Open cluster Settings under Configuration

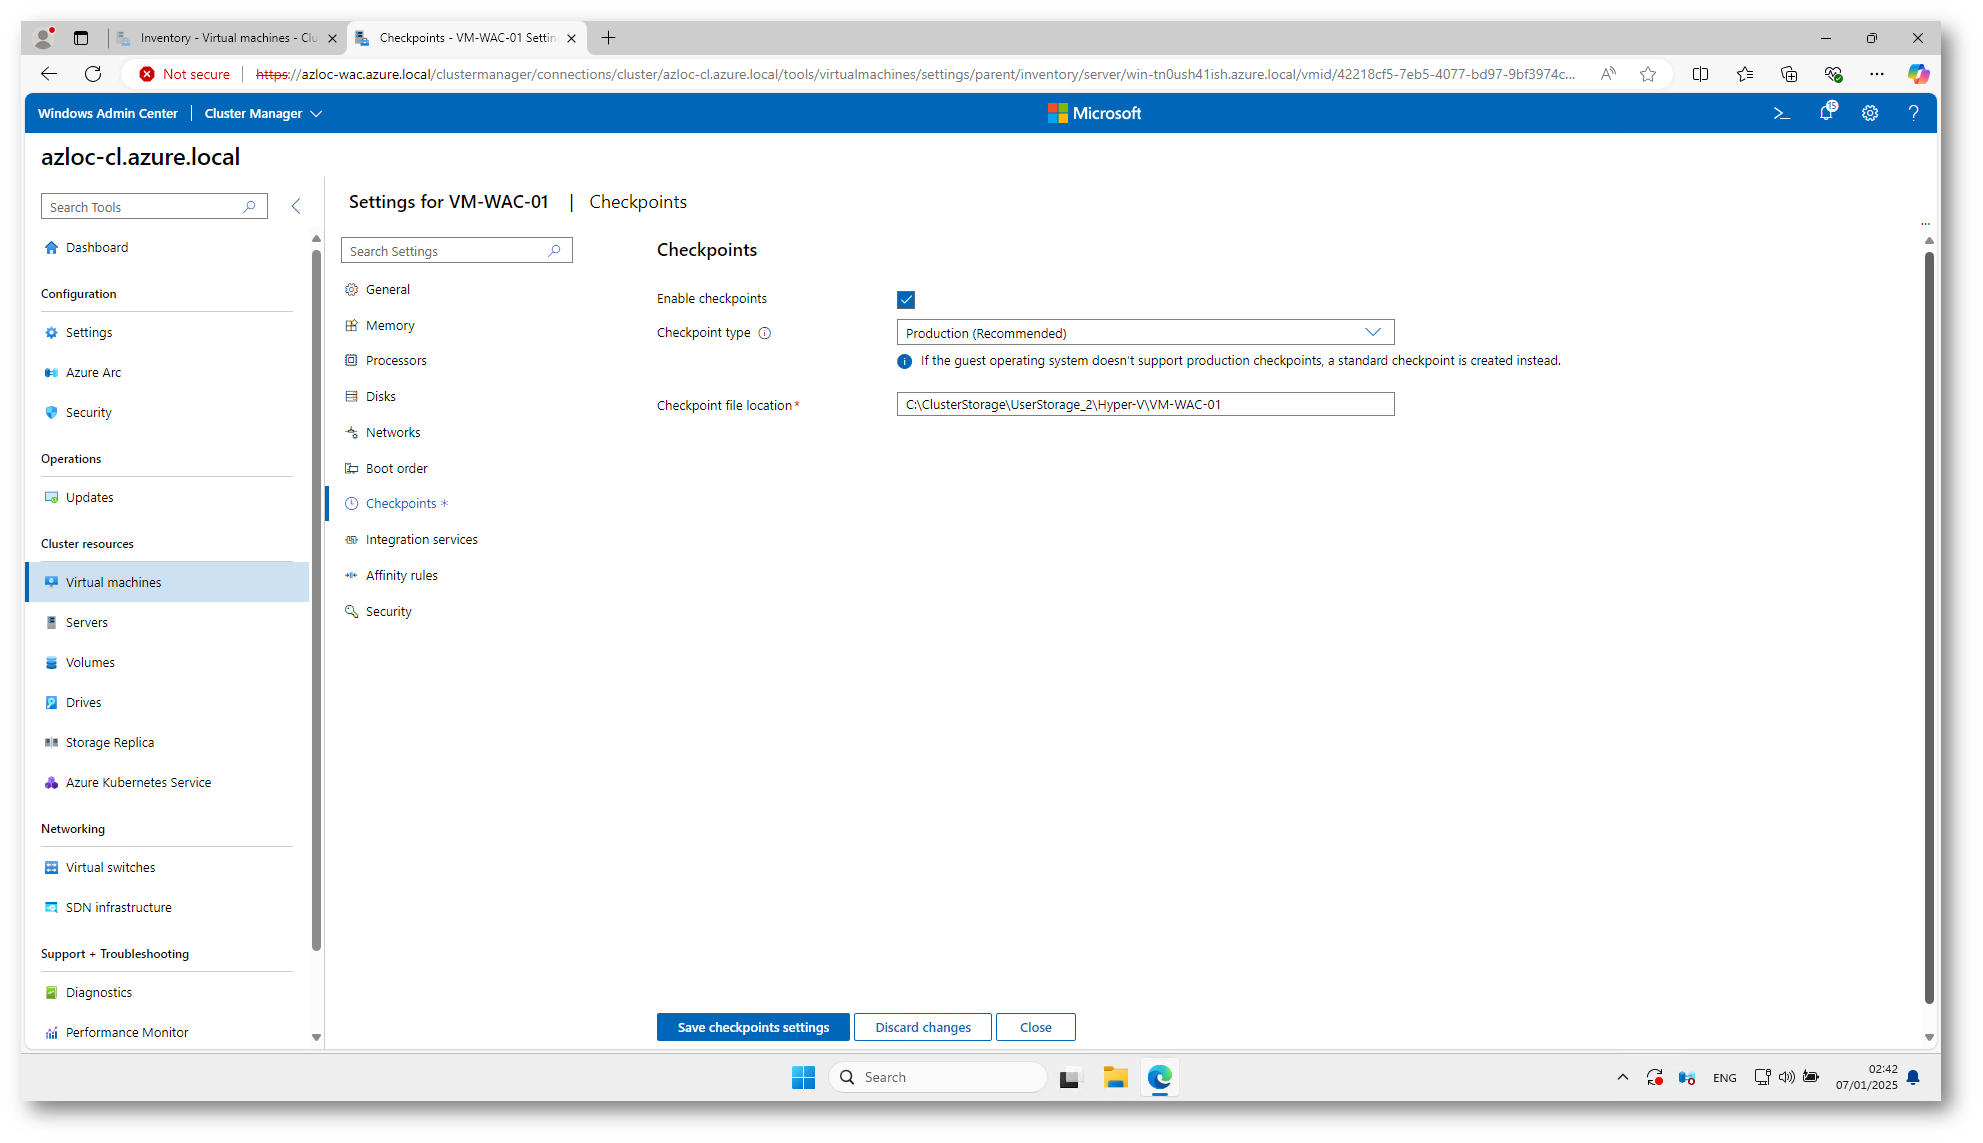tap(89, 333)
